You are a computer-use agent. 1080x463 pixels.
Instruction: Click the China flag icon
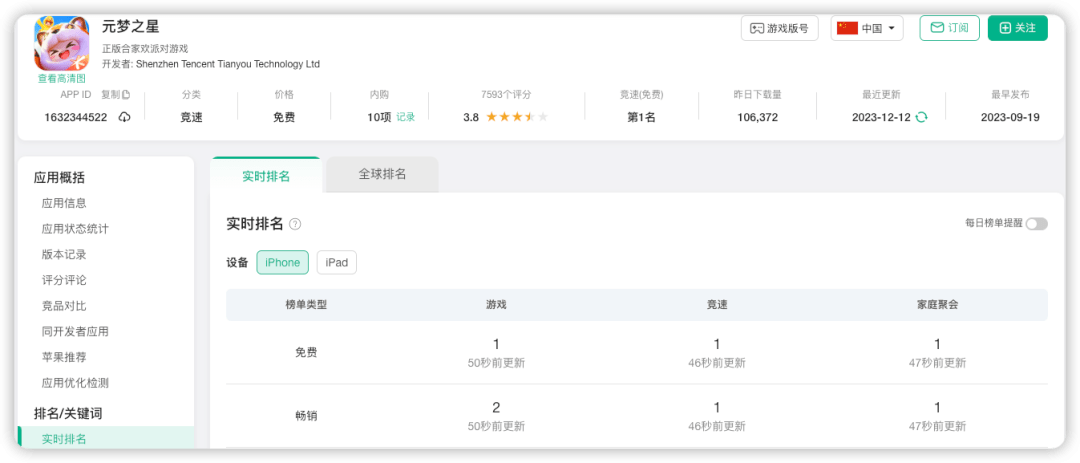[847, 28]
